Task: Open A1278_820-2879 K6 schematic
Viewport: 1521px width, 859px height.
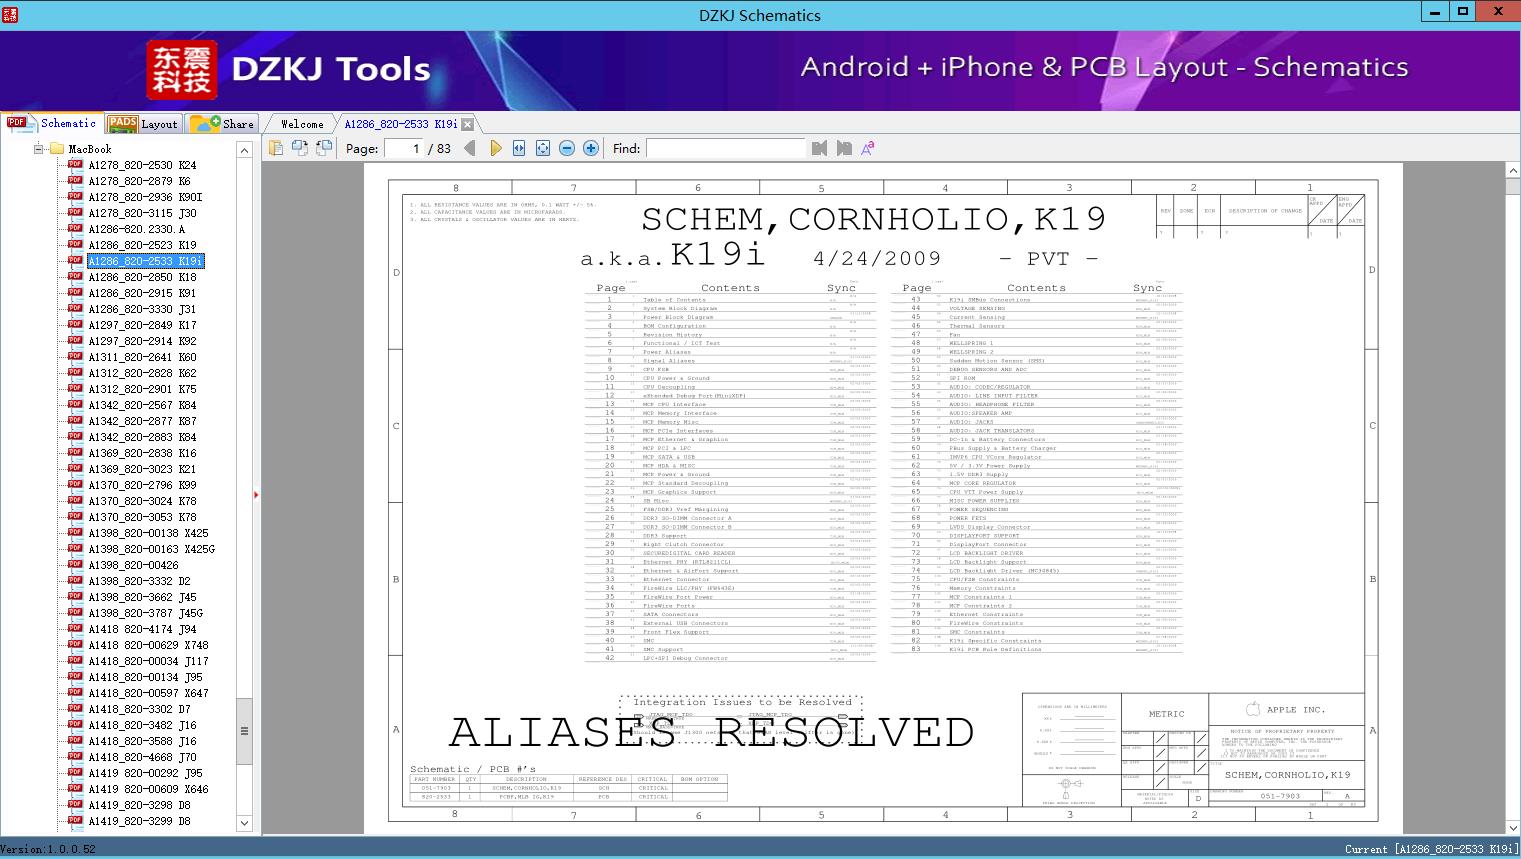Action: (139, 181)
